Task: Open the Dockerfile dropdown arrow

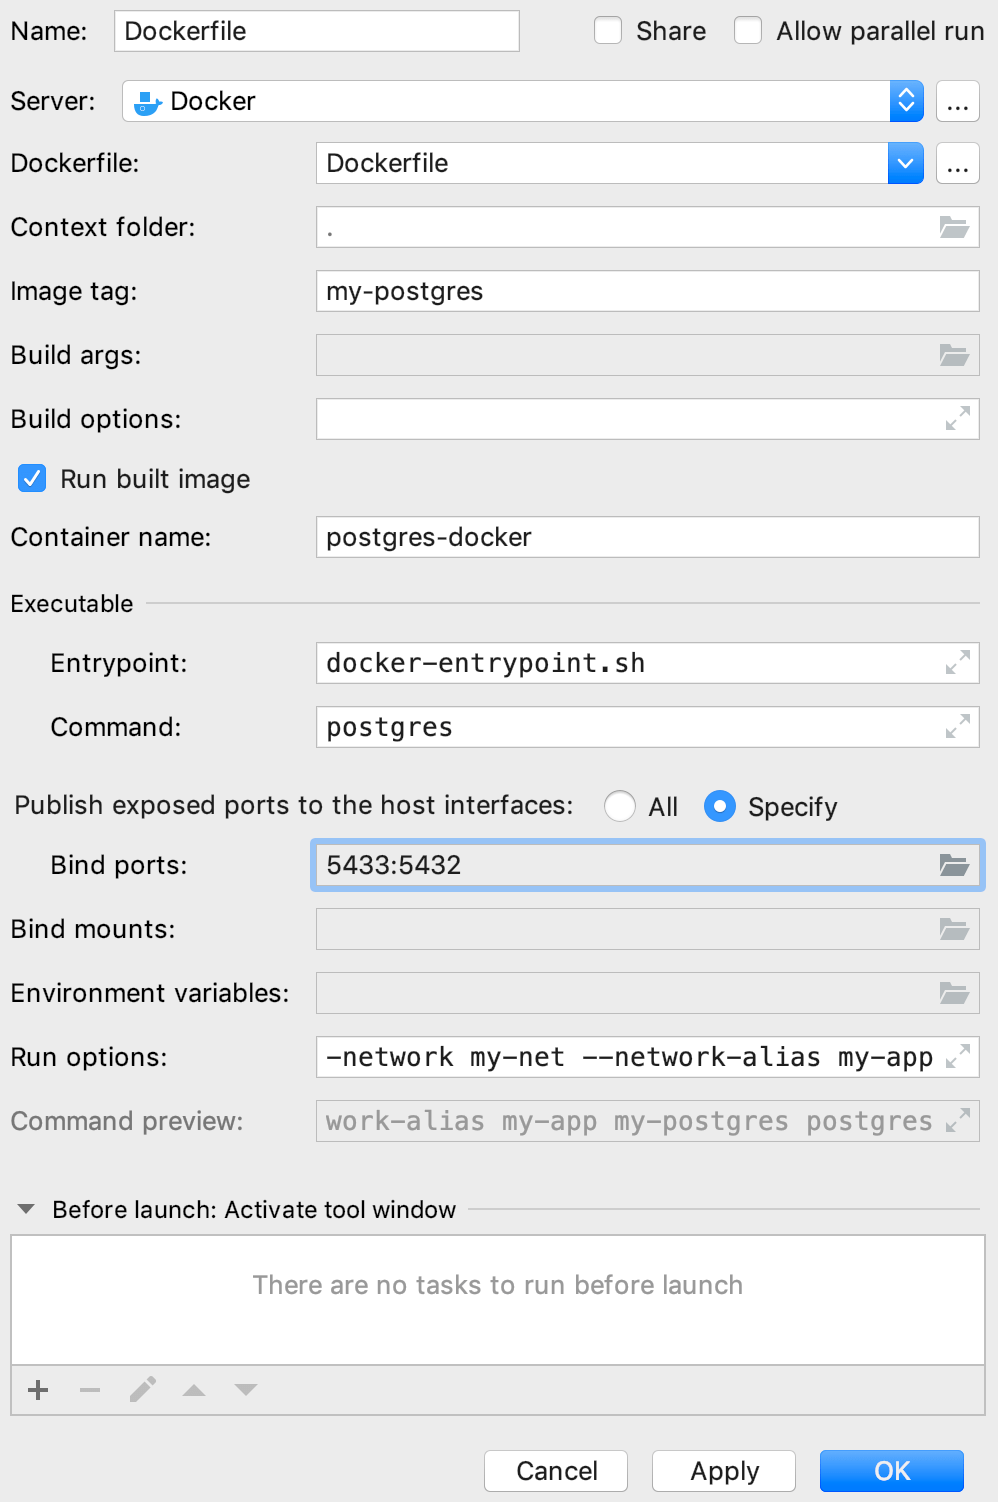Action: pos(905,163)
